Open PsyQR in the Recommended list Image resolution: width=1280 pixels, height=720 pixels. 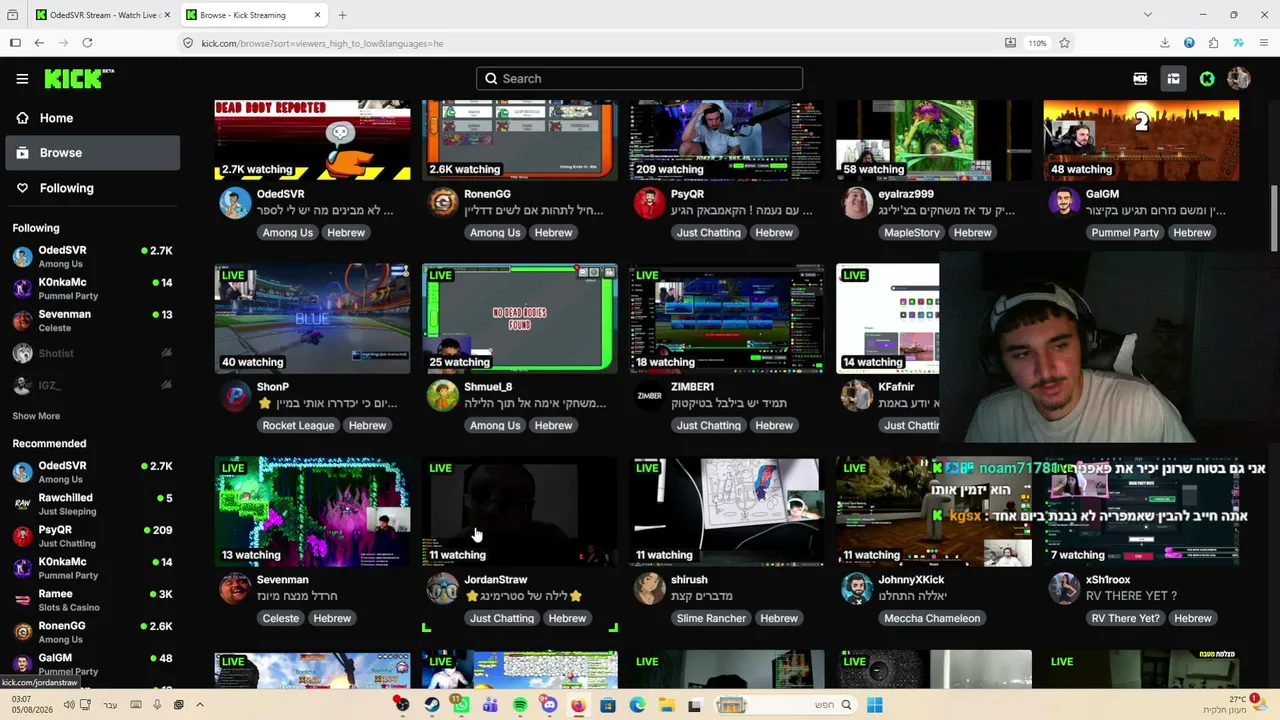tap(92, 536)
